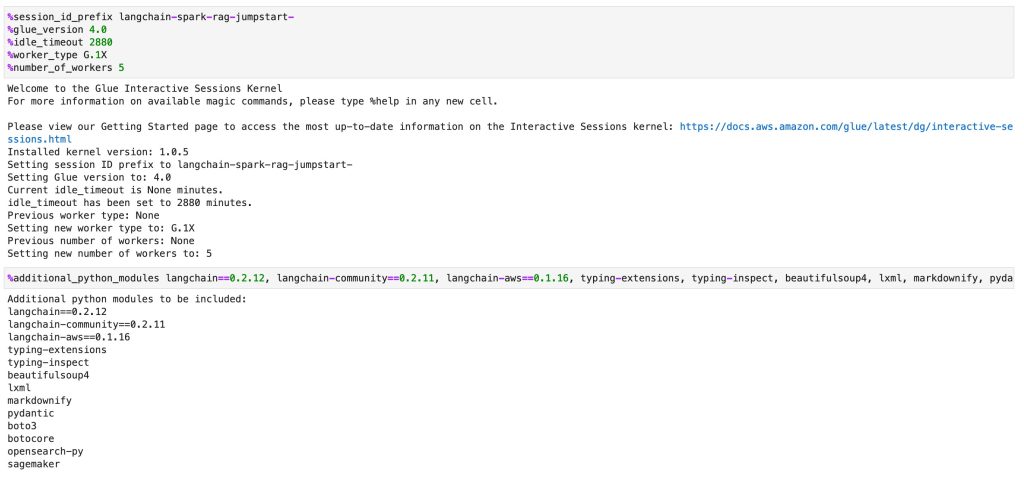
Task: Click 'Setting new number of workers to: 5'
Action: click(110, 254)
